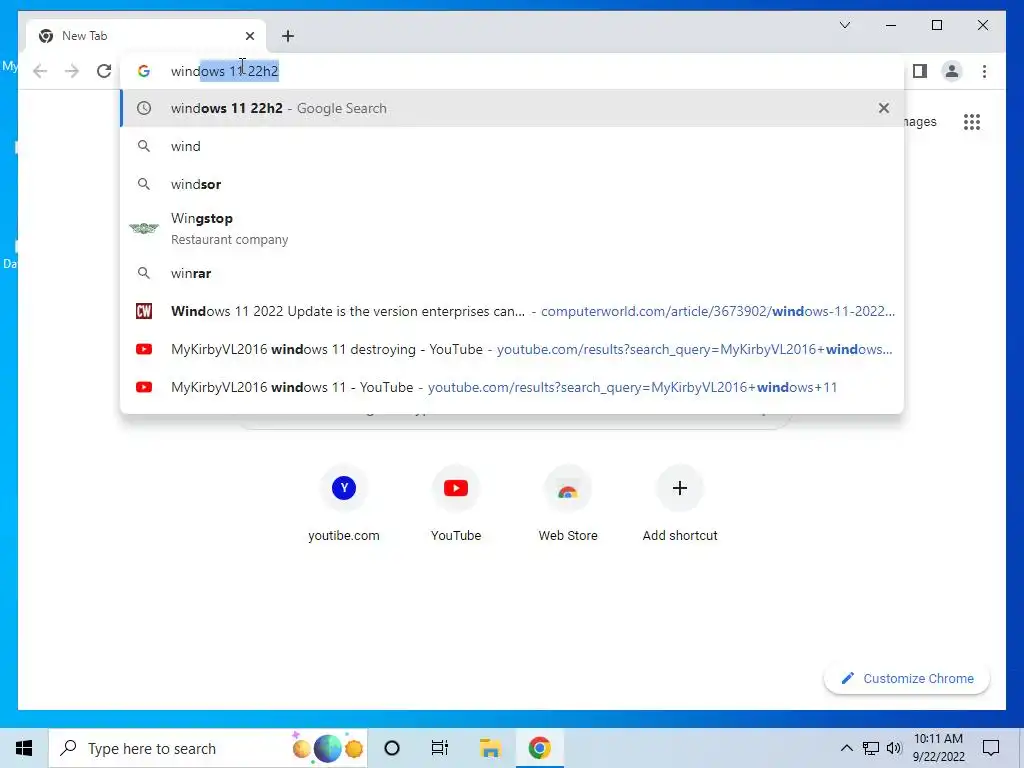The width and height of the screenshot is (1024, 768).
Task: Open Task View on the taskbar
Action: (x=440, y=748)
